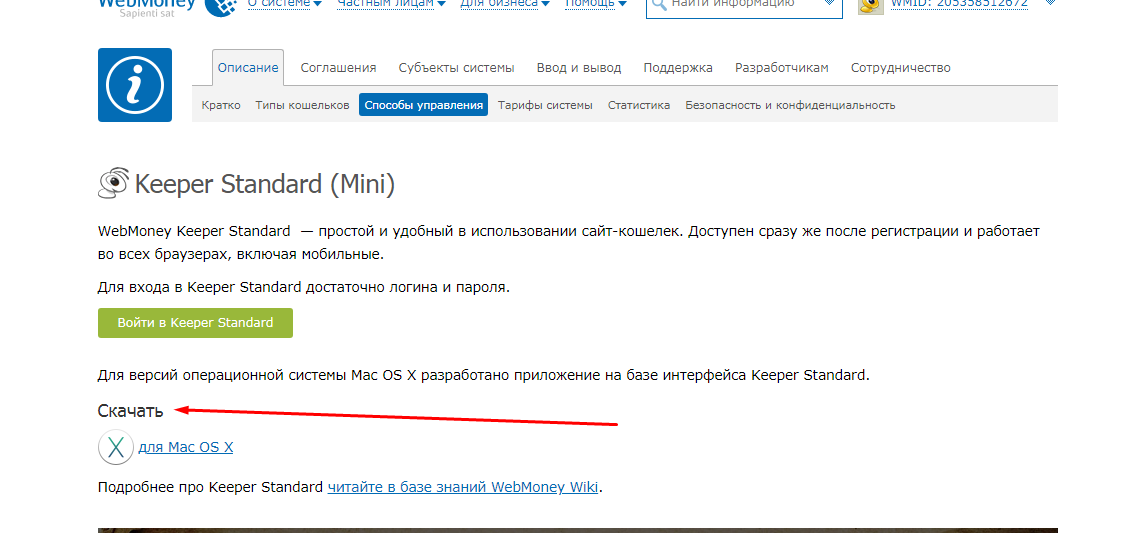Click the magnifier icon in search box

[x=658, y=5]
